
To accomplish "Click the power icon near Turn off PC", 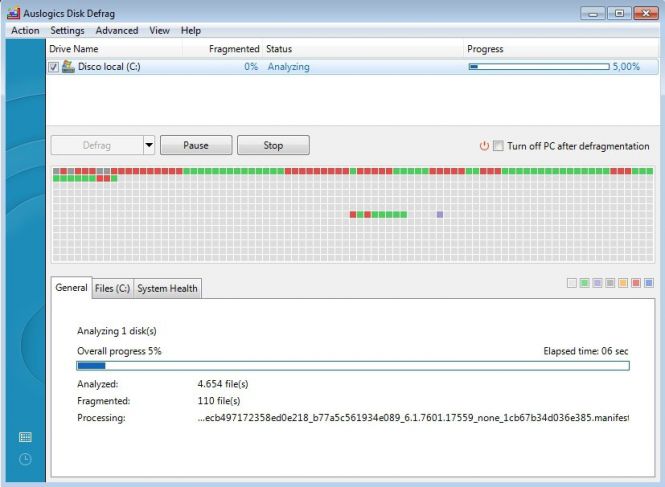I will pyautogui.click(x=484, y=146).
